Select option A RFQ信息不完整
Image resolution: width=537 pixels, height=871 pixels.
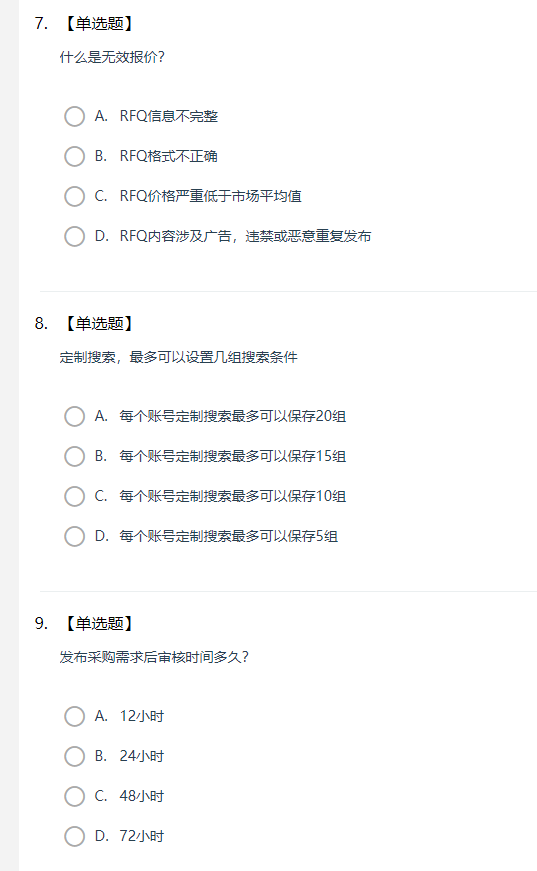74,117
